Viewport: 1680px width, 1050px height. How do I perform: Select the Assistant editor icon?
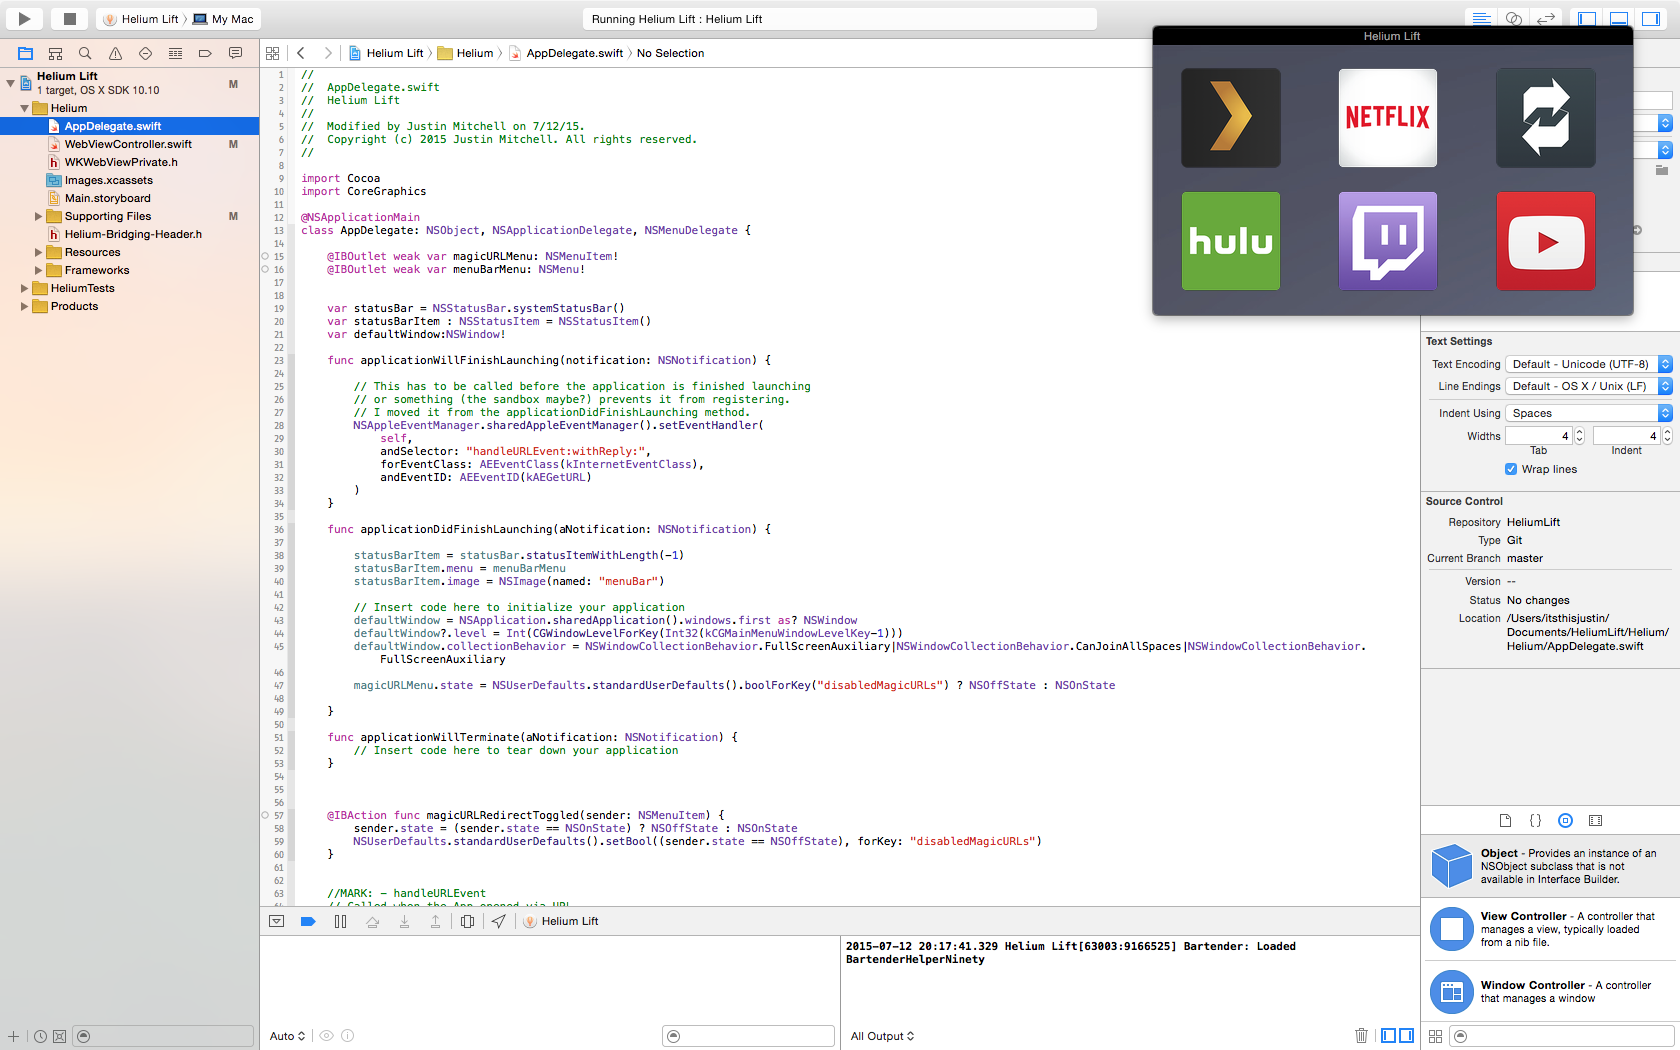pos(1513,18)
